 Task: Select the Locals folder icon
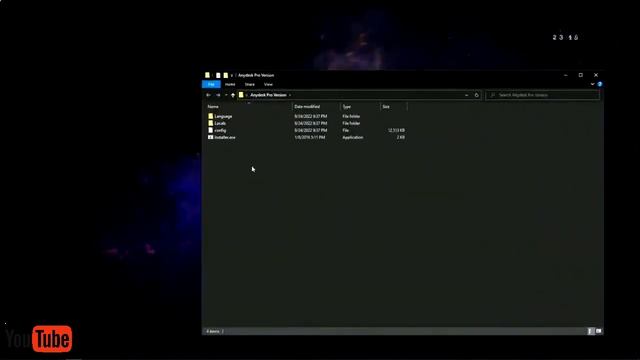[x=211, y=123]
